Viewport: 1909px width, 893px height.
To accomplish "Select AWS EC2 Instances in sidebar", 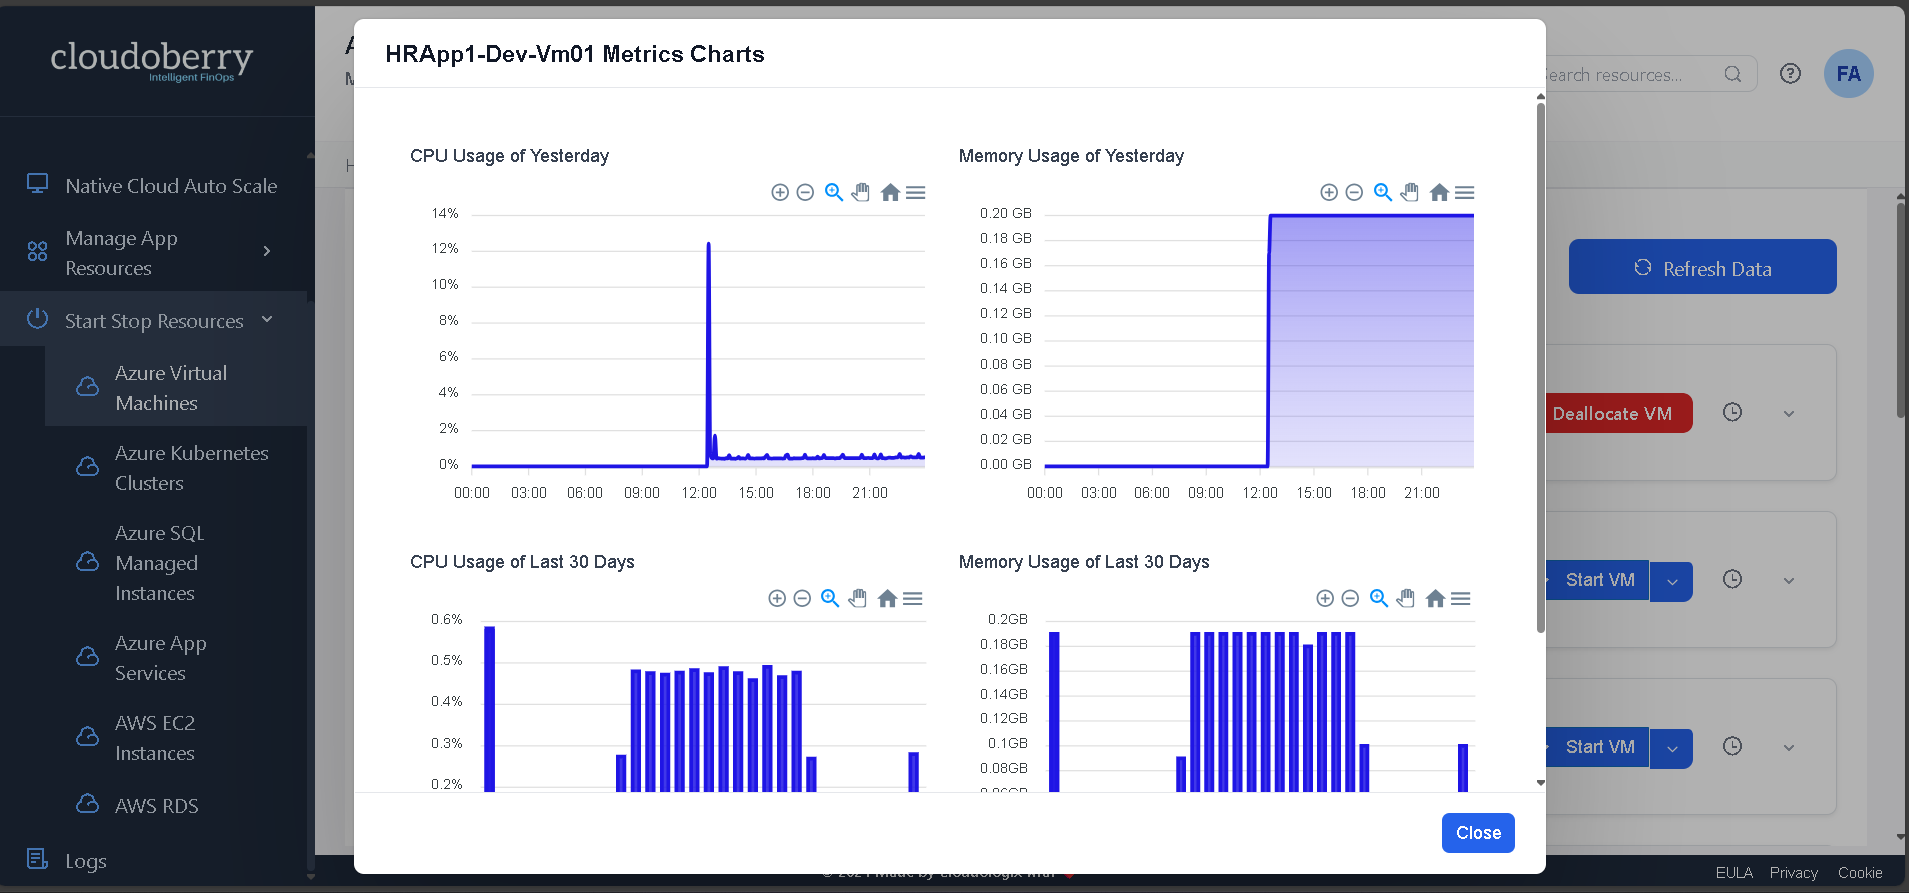I will (x=176, y=738).
